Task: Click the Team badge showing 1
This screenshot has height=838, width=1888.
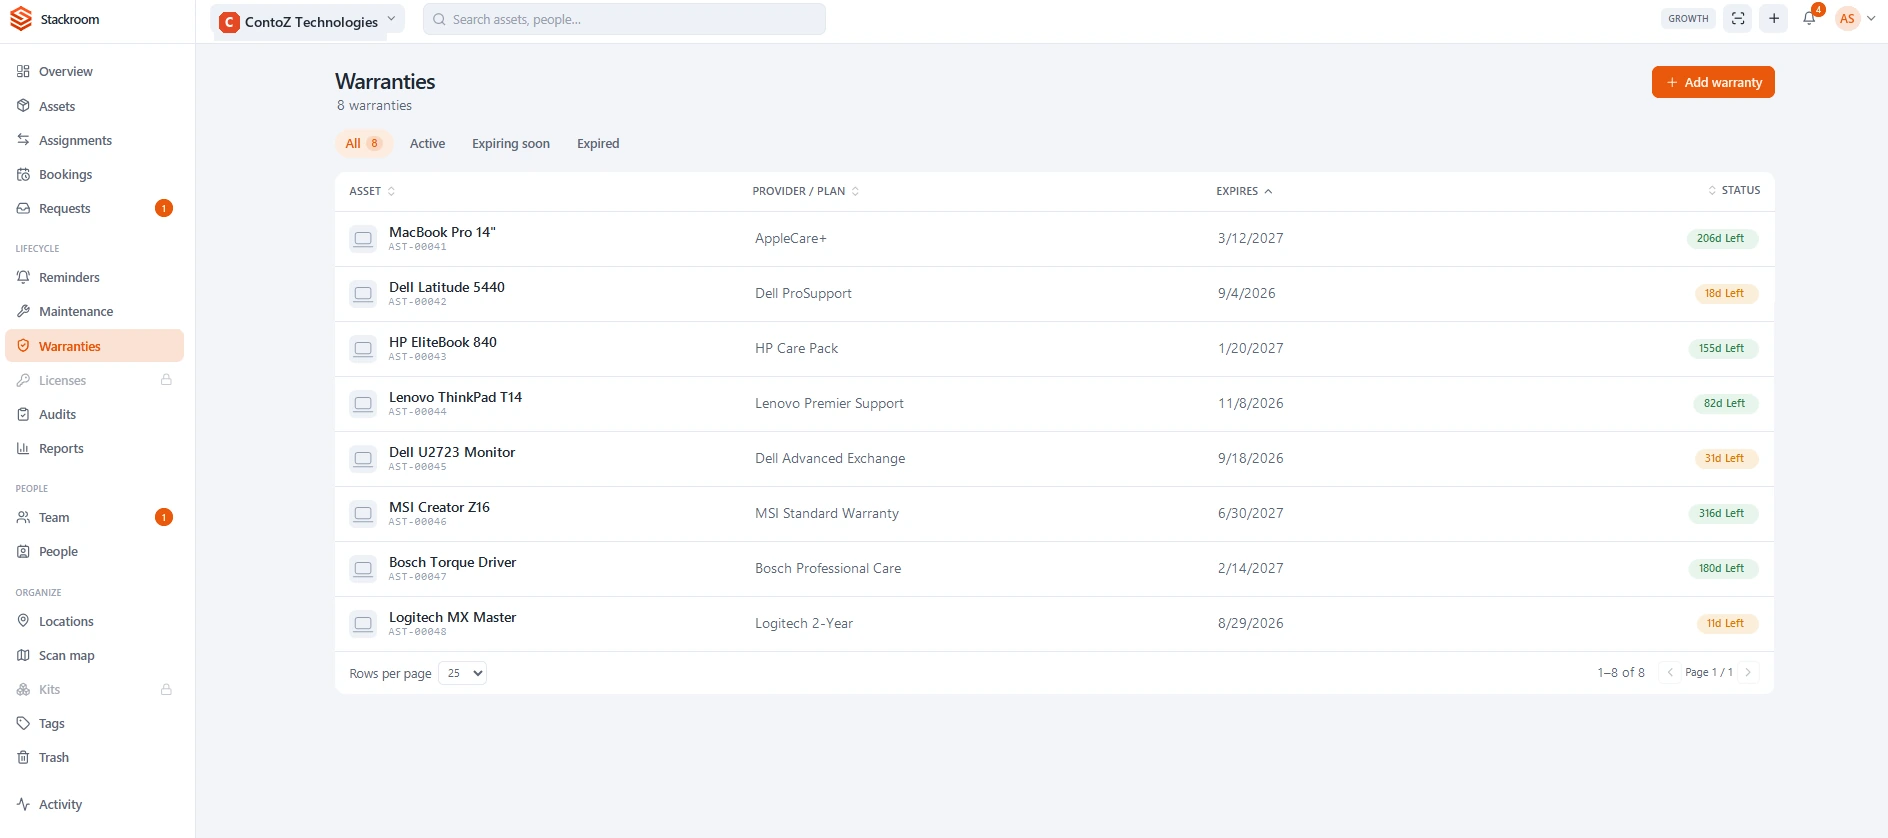Action: (x=164, y=517)
